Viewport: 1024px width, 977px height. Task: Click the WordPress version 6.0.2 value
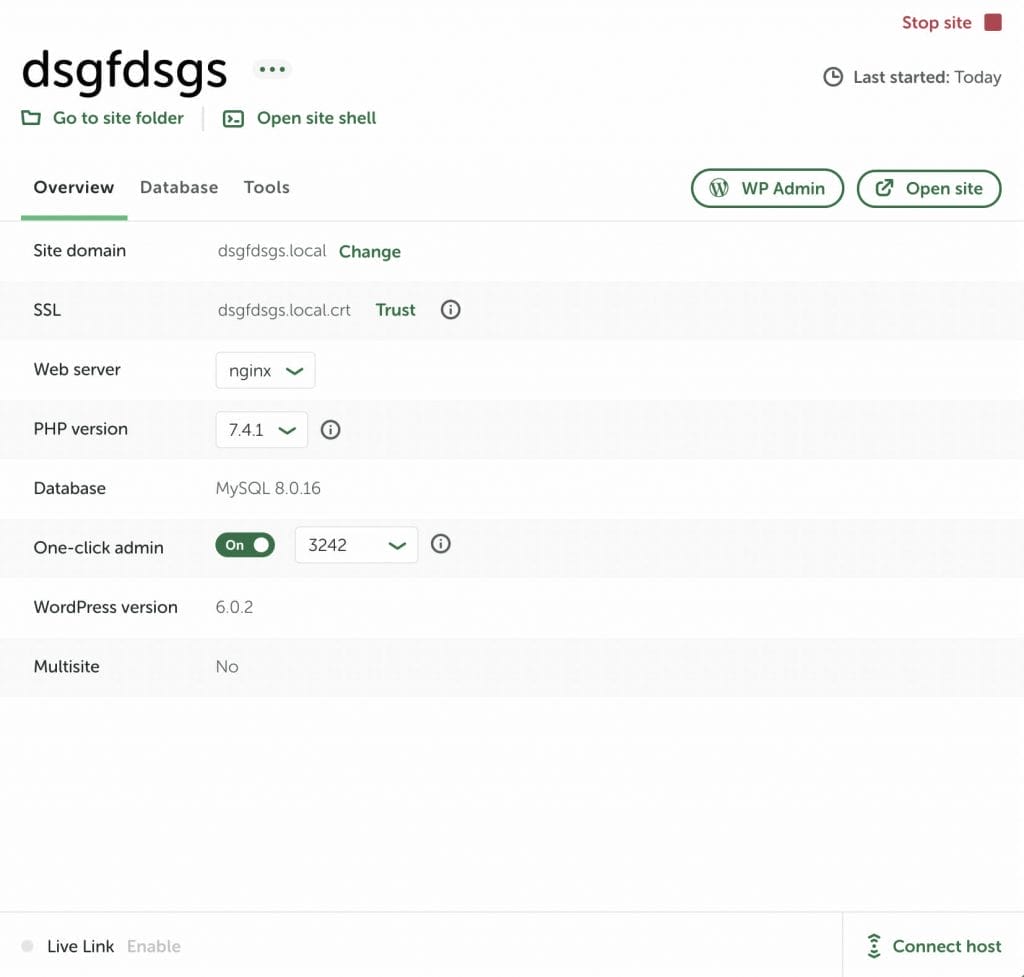coord(234,607)
